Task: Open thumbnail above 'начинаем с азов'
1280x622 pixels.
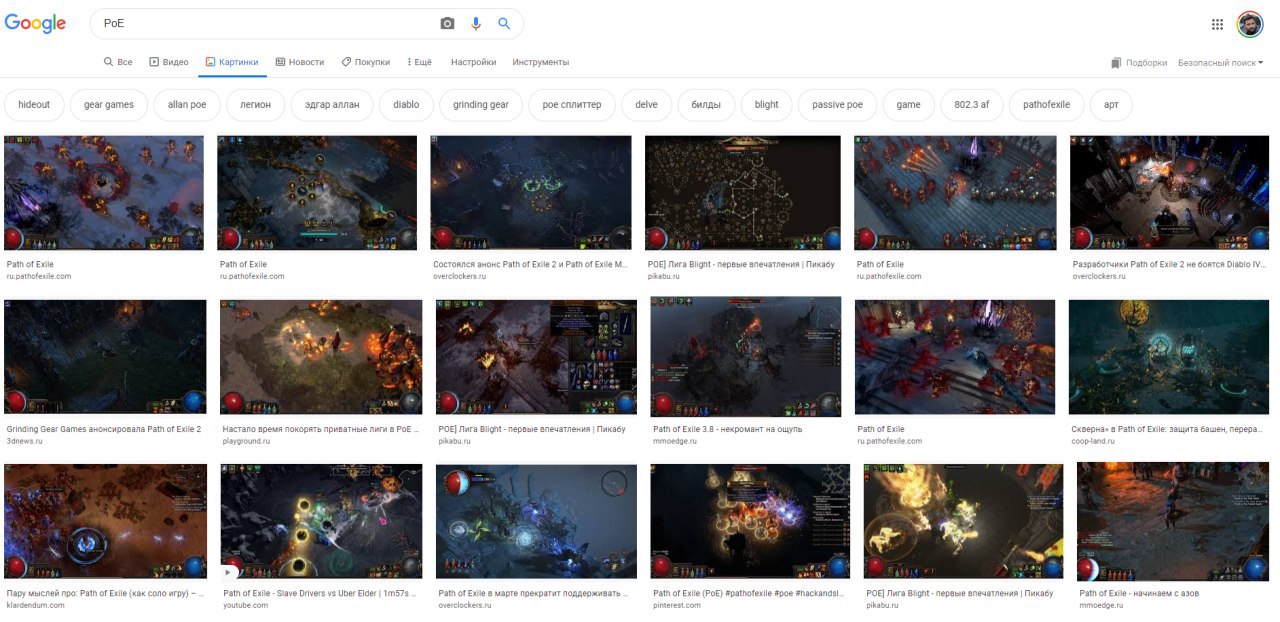Action: [1173, 521]
